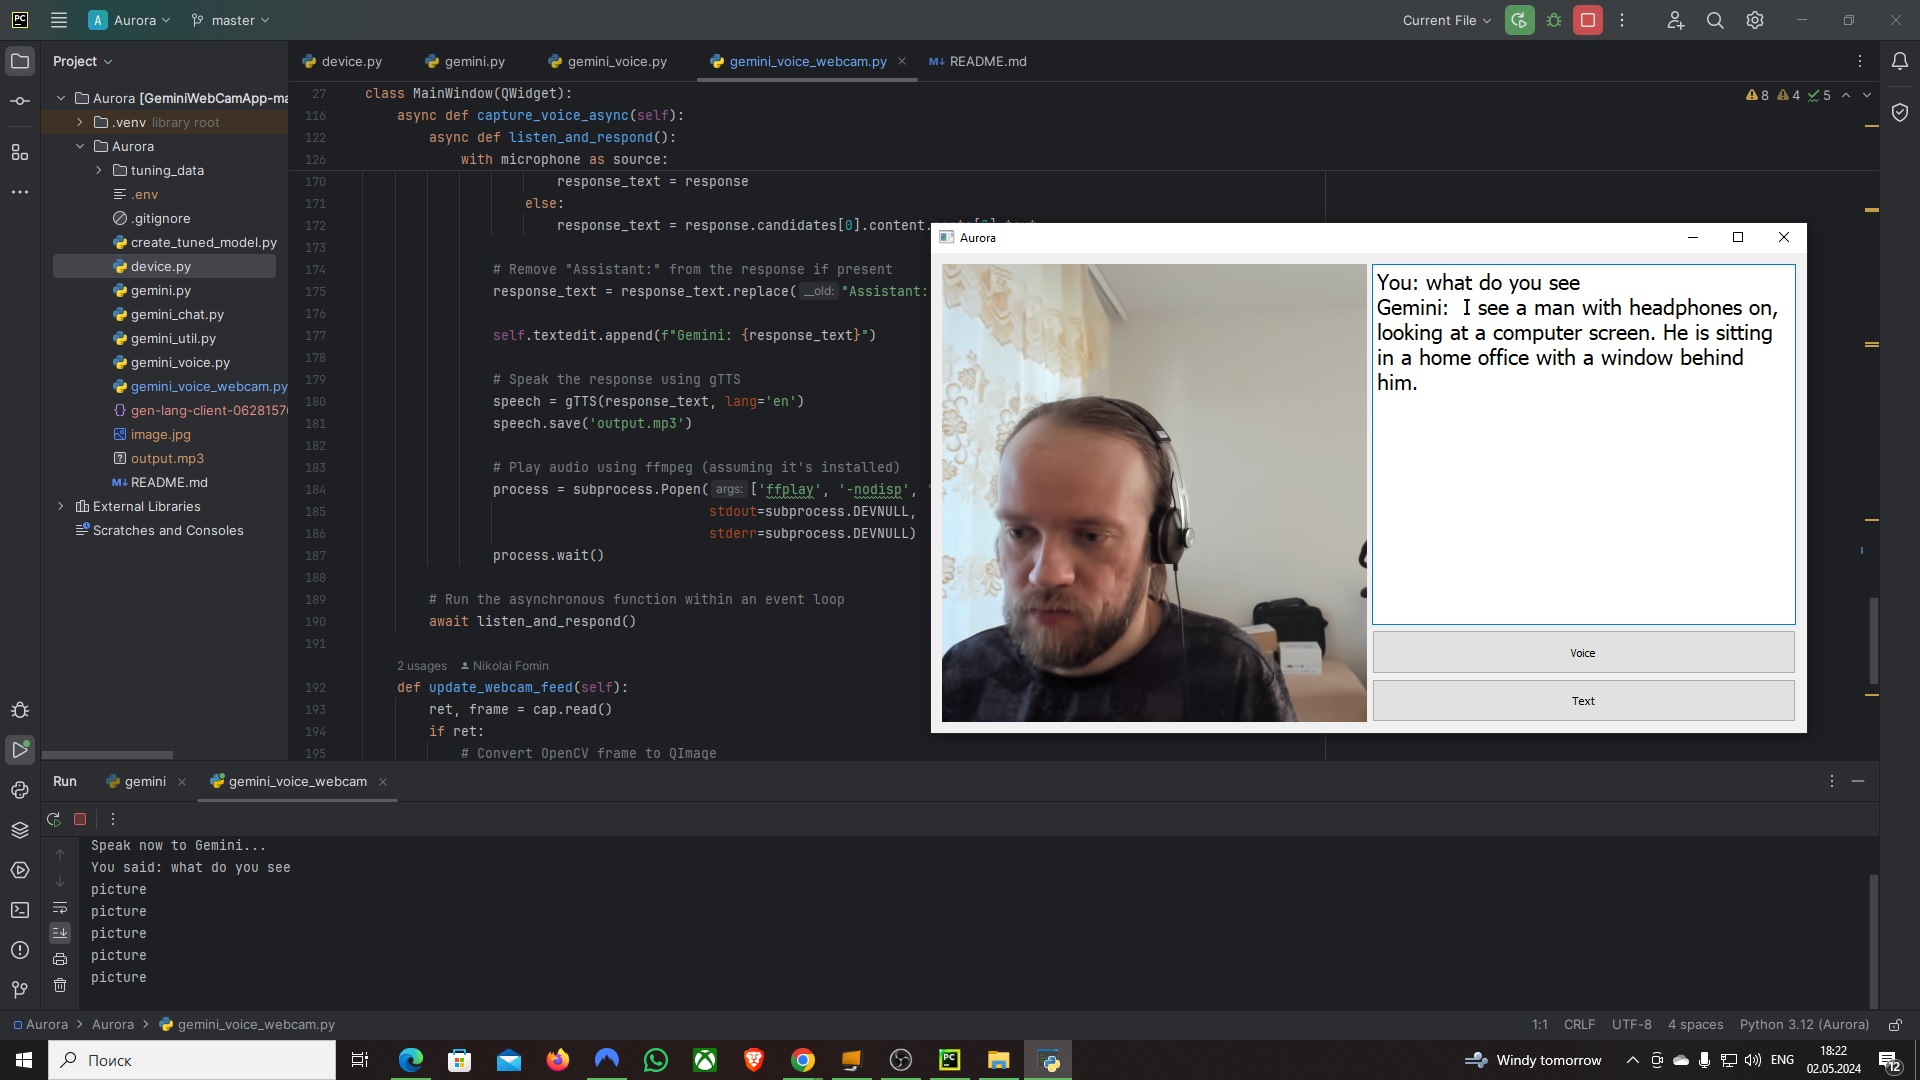Open the Current File run configuration dropdown
Image resolution: width=1920 pixels, height=1080 pixels.
[1446, 20]
